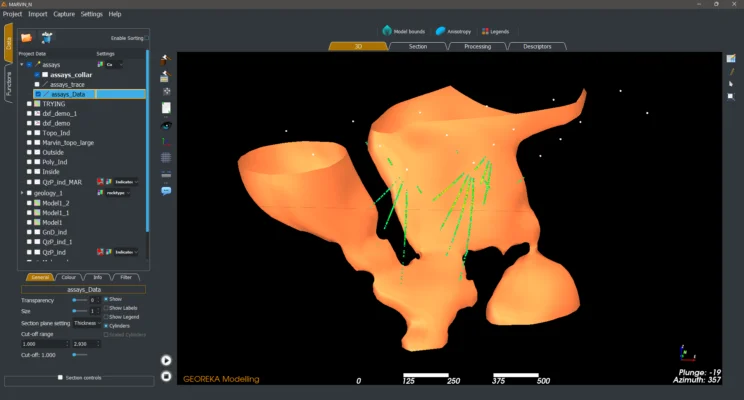
Task: Switch to the Colour properties tab
Action: point(69,277)
